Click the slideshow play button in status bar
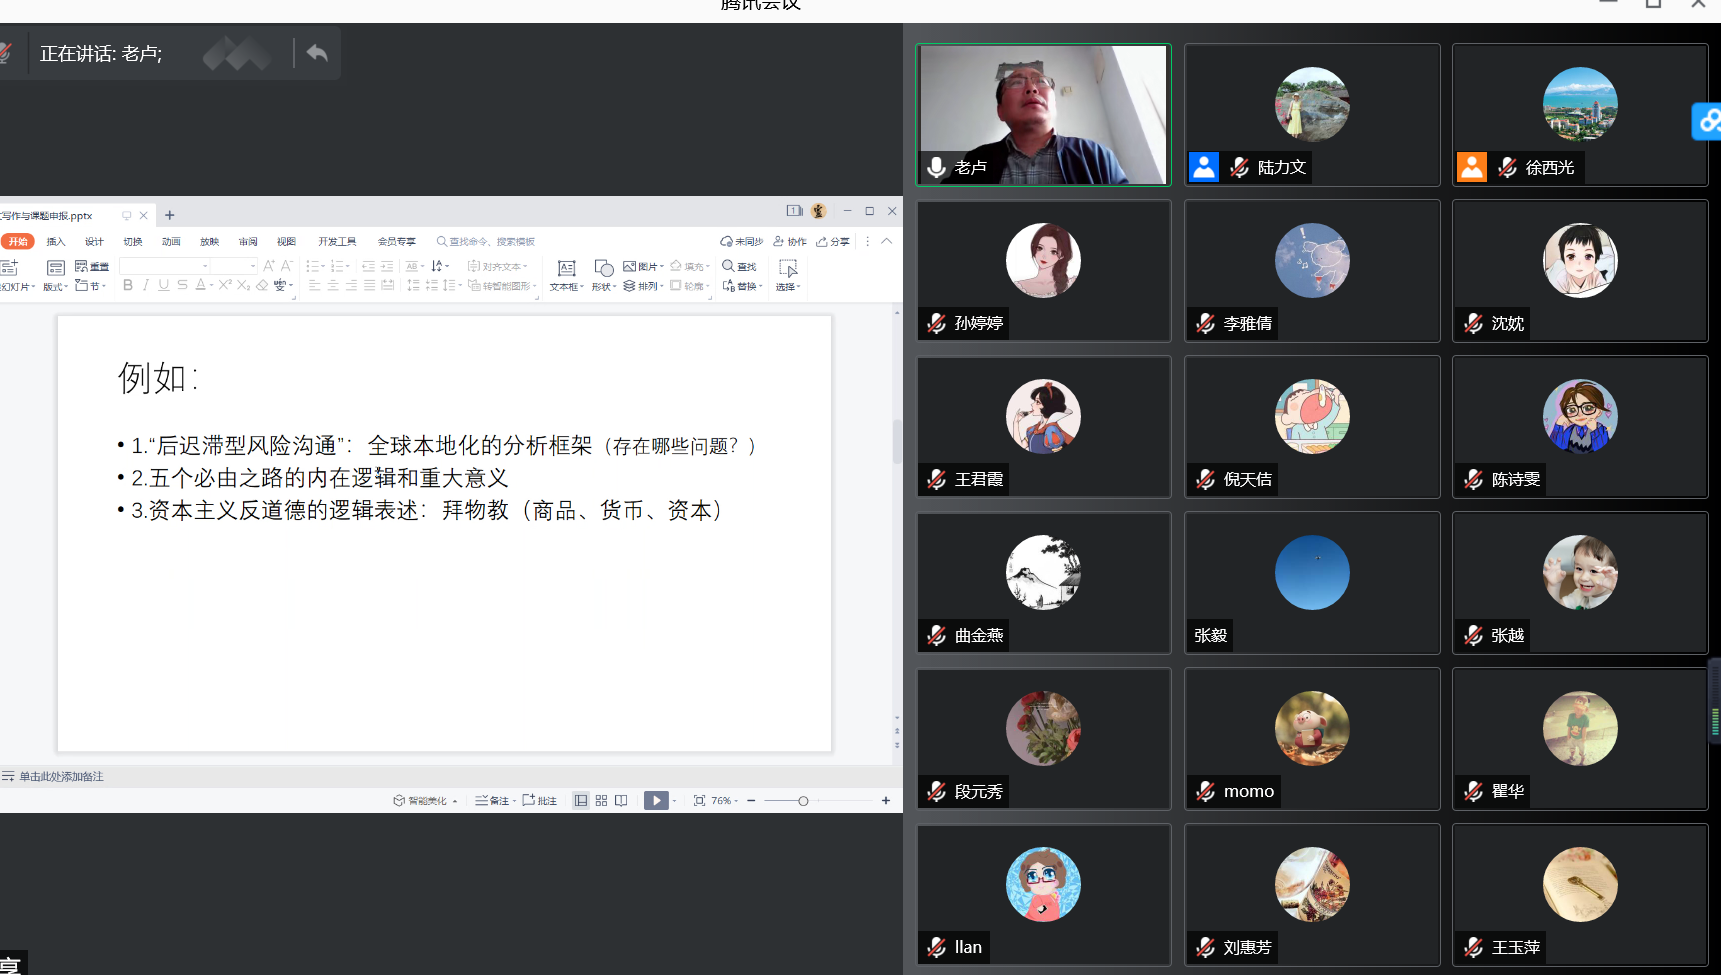The width and height of the screenshot is (1721, 975). [x=655, y=800]
